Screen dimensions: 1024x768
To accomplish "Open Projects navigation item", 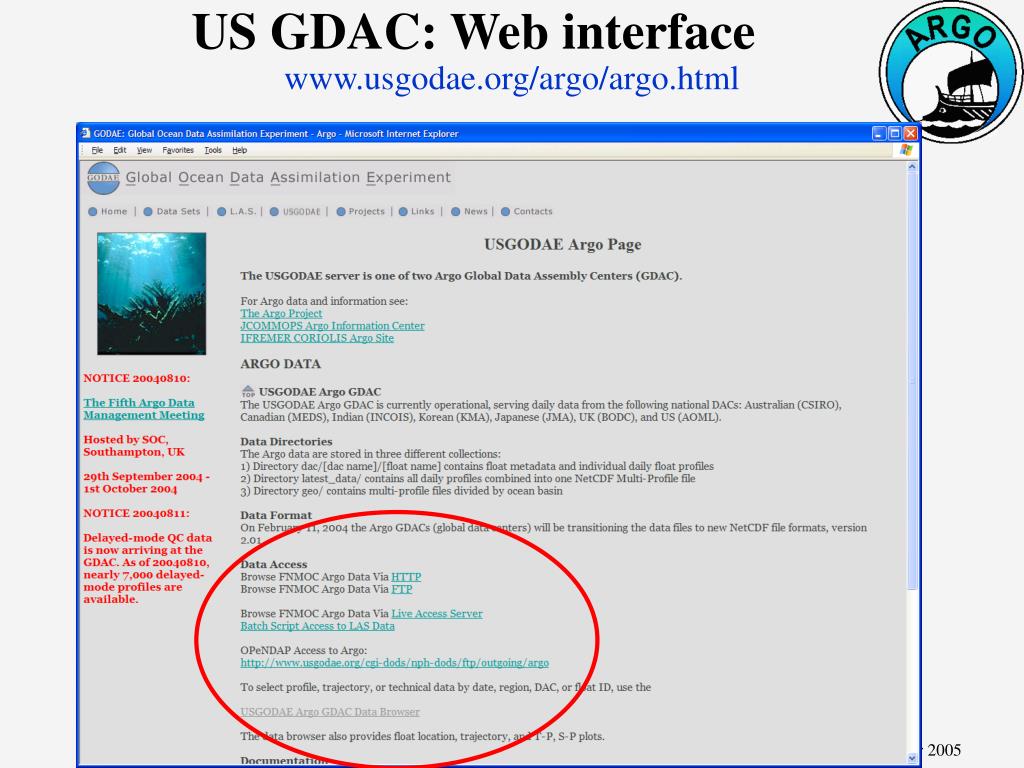I will (x=366, y=212).
